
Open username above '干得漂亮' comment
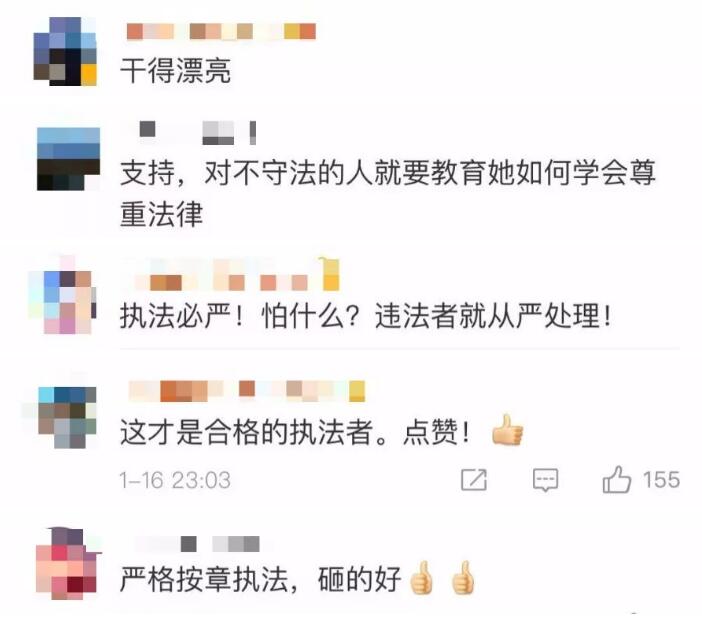pos(221,32)
